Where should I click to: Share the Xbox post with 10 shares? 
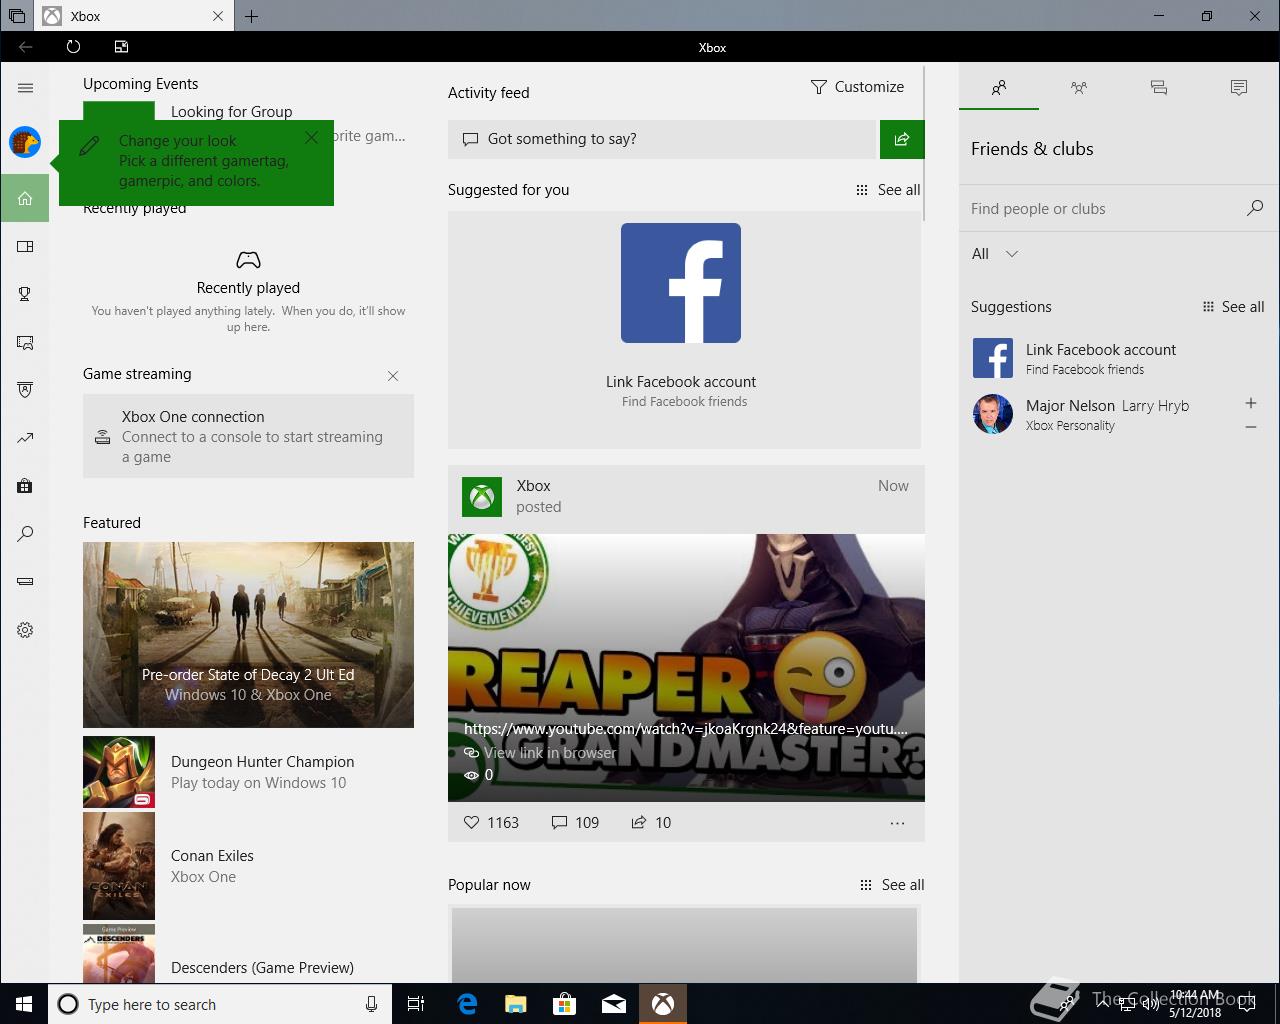651,822
